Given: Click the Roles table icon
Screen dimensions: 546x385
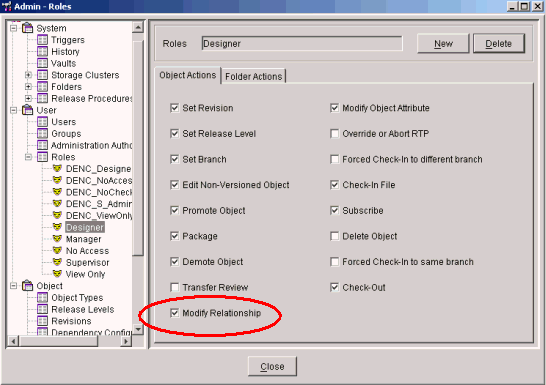Looking at the screenshot, I should pyautogui.click(x=42, y=157).
